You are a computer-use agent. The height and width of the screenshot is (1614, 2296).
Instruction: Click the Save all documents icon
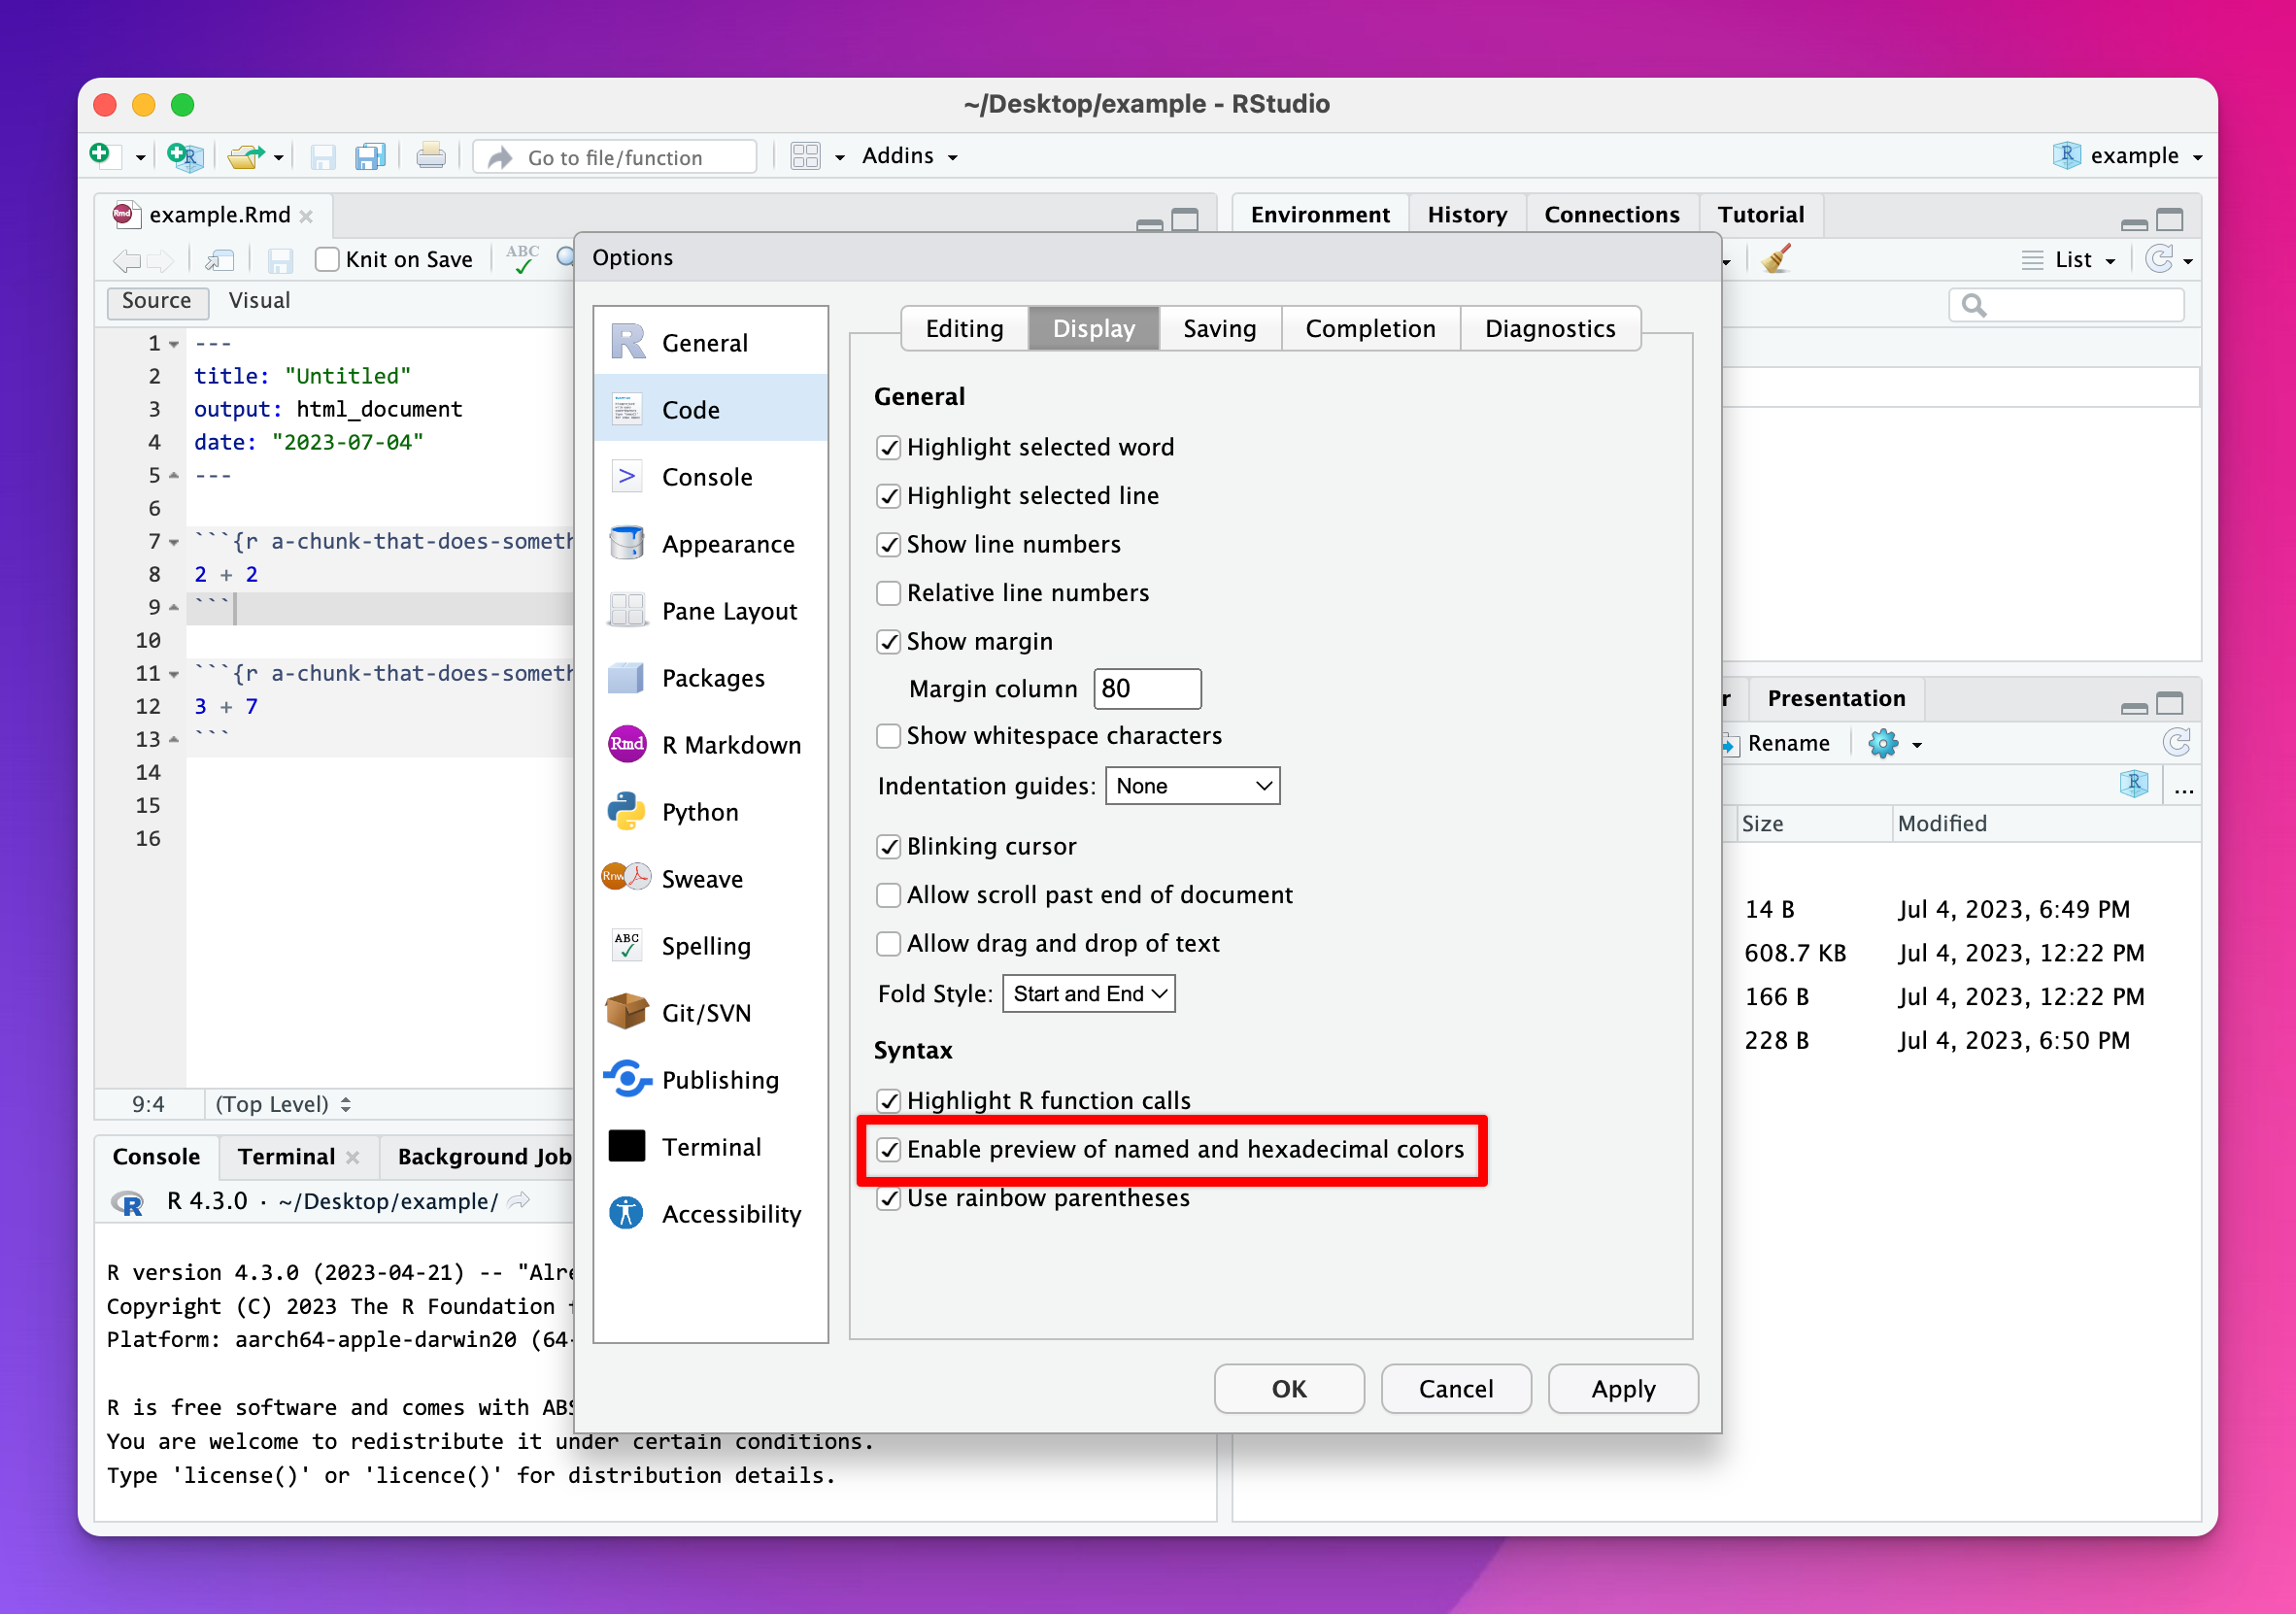[370, 157]
